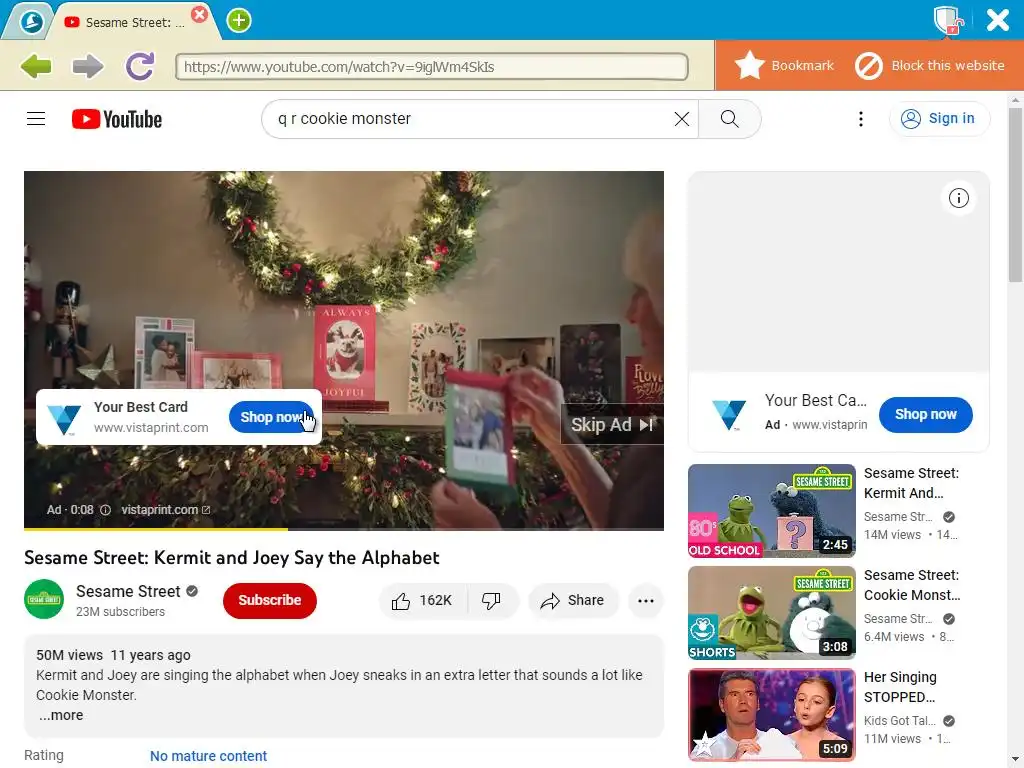Click the Bookmark star button

784,65
